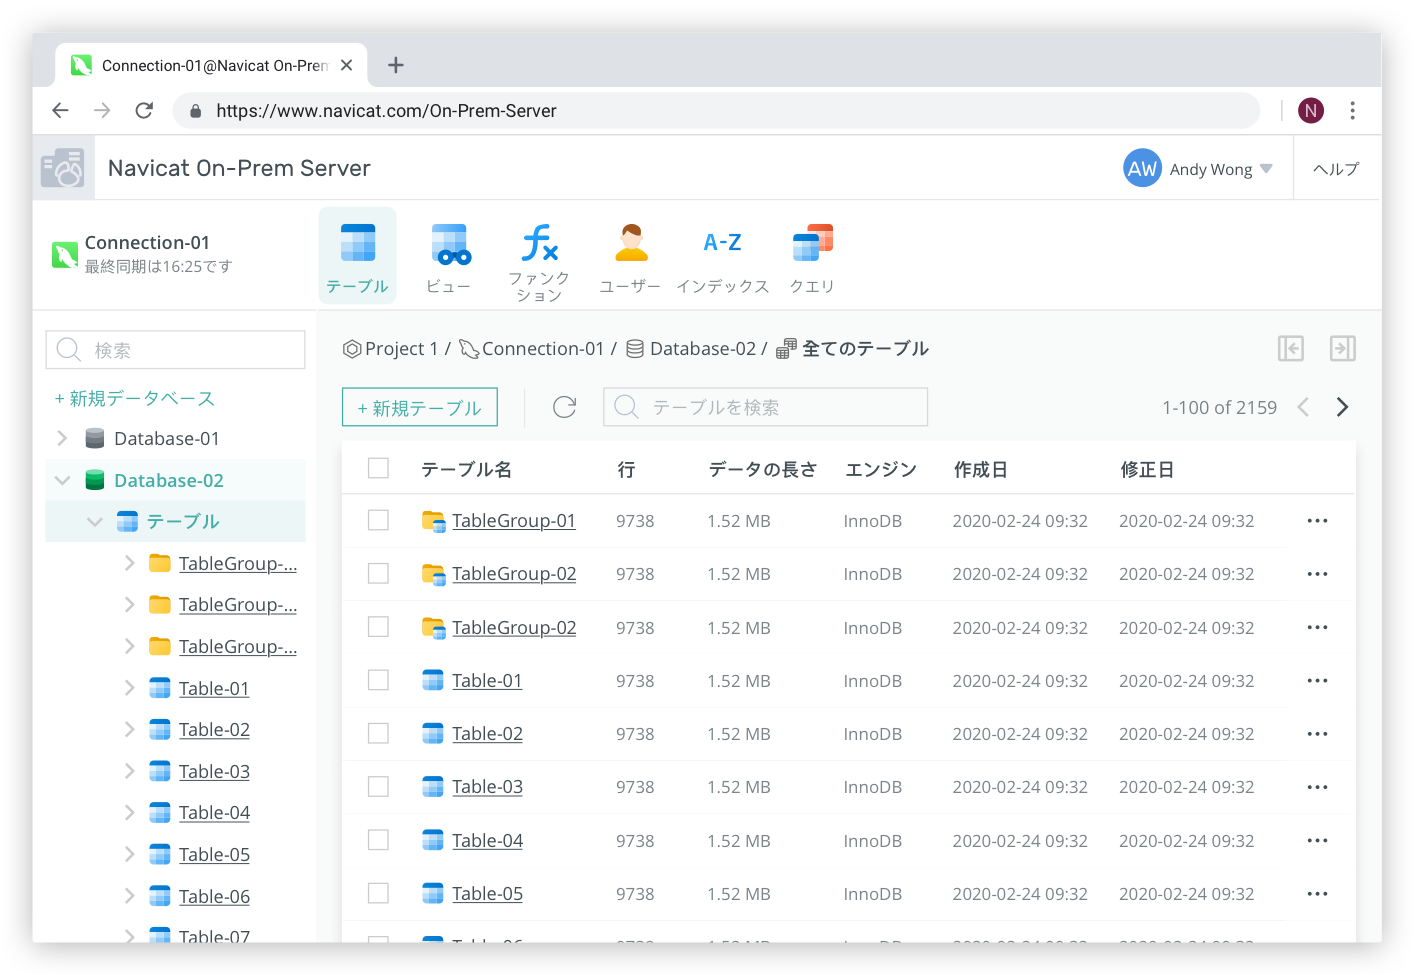
Task: Collapse panel with left-bar arrow icon
Action: [1291, 348]
